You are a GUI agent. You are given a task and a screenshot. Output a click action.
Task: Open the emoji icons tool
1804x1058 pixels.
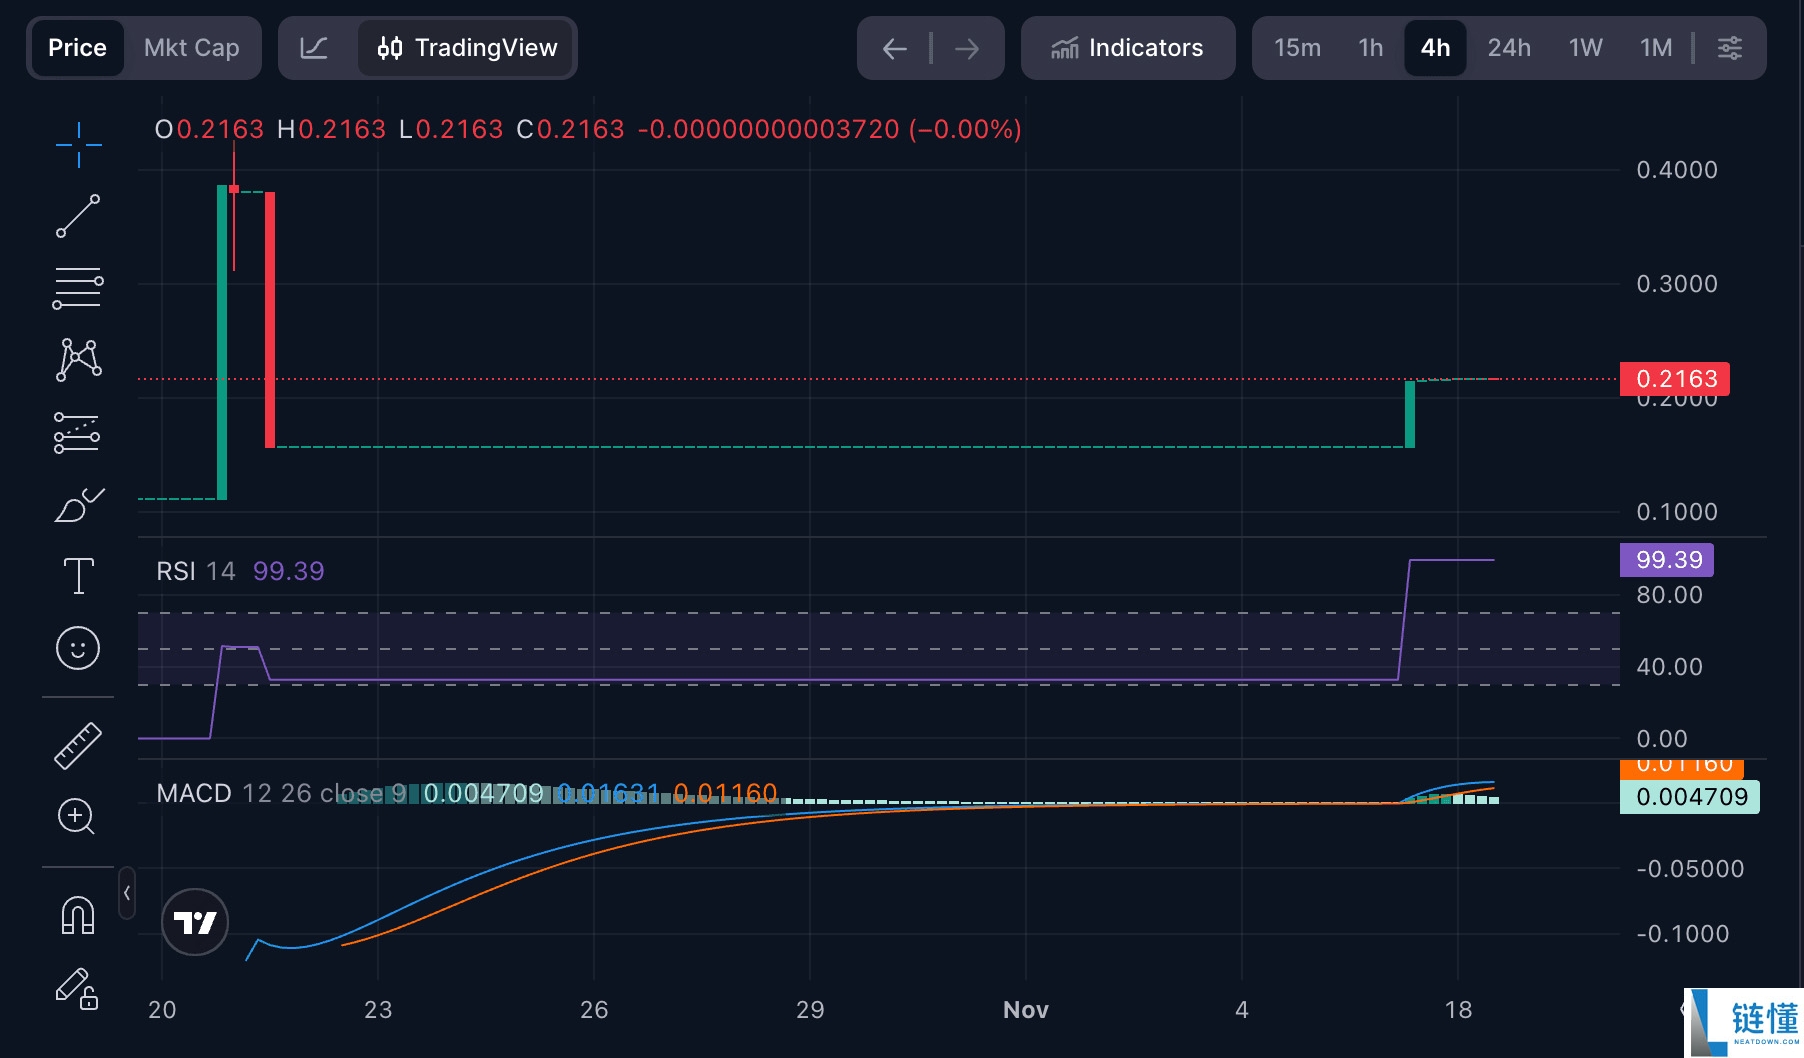(78, 648)
